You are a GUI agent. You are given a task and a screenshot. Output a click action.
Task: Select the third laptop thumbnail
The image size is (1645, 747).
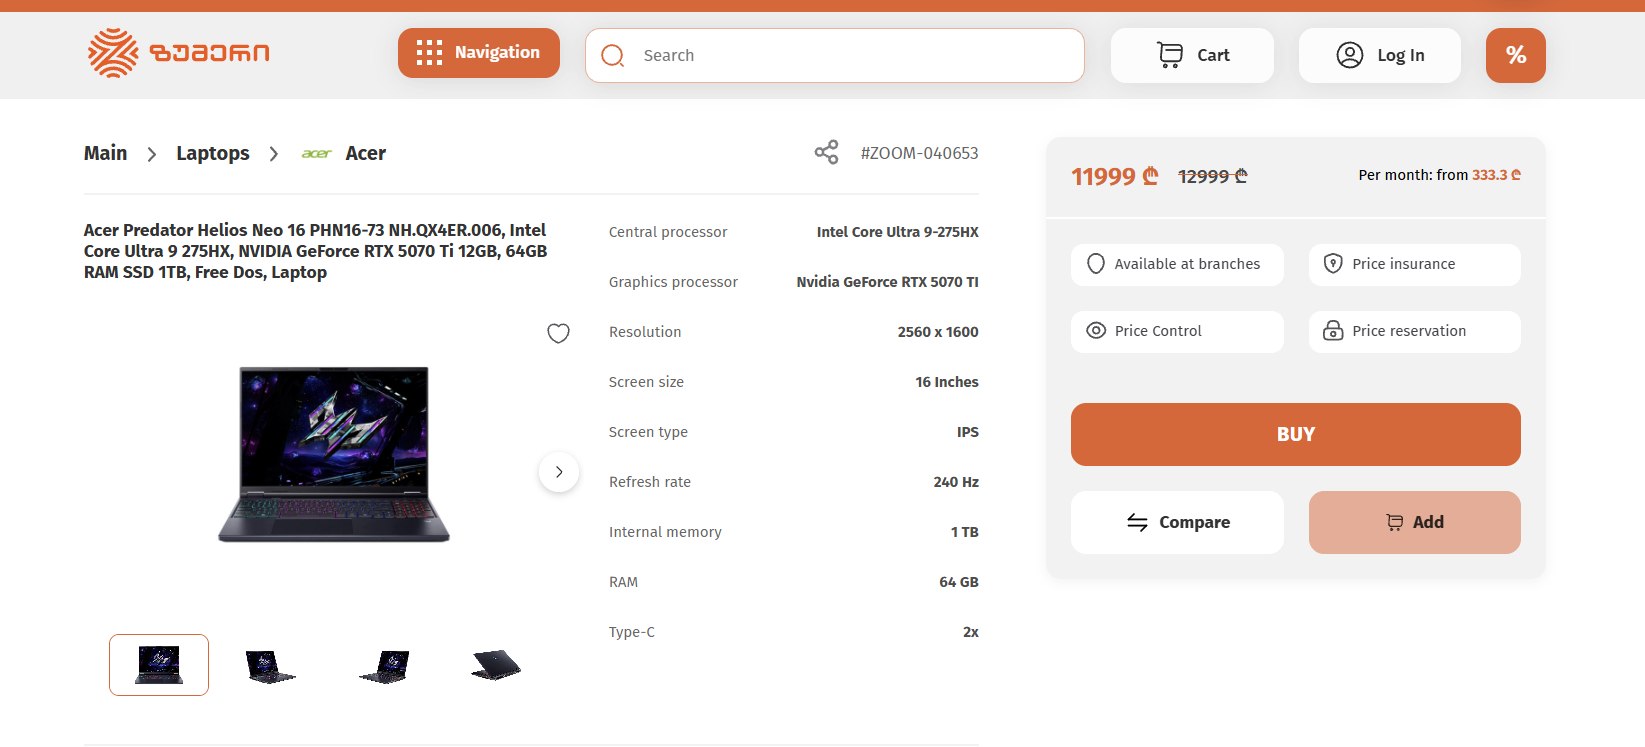click(x=384, y=666)
